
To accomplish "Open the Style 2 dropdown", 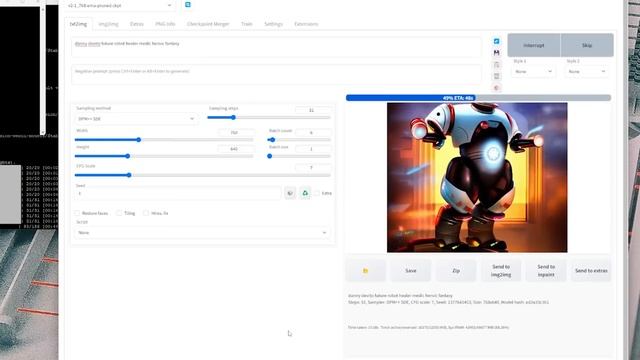I will coord(587,71).
